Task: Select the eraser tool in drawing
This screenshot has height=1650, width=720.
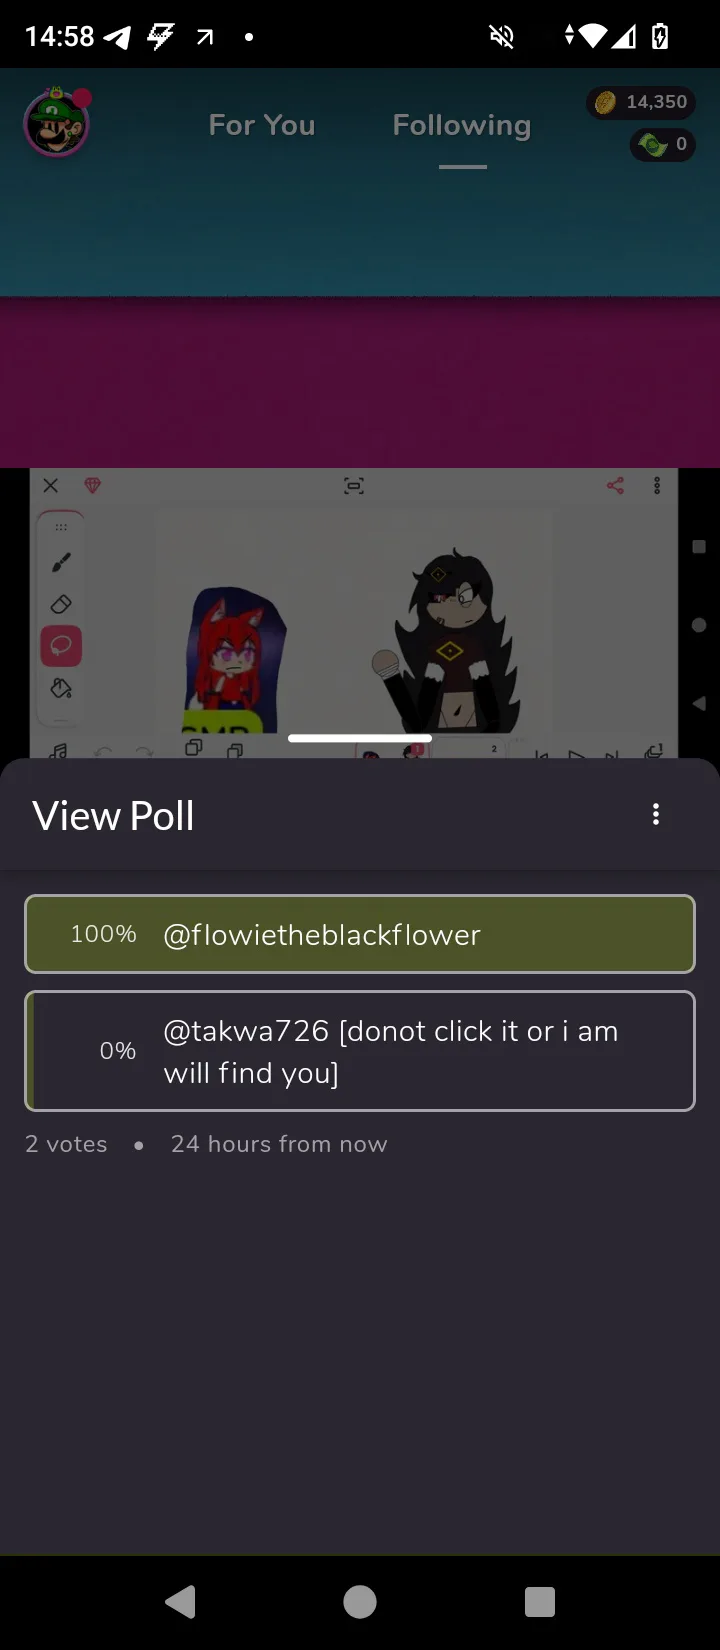Action: pos(61,604)
